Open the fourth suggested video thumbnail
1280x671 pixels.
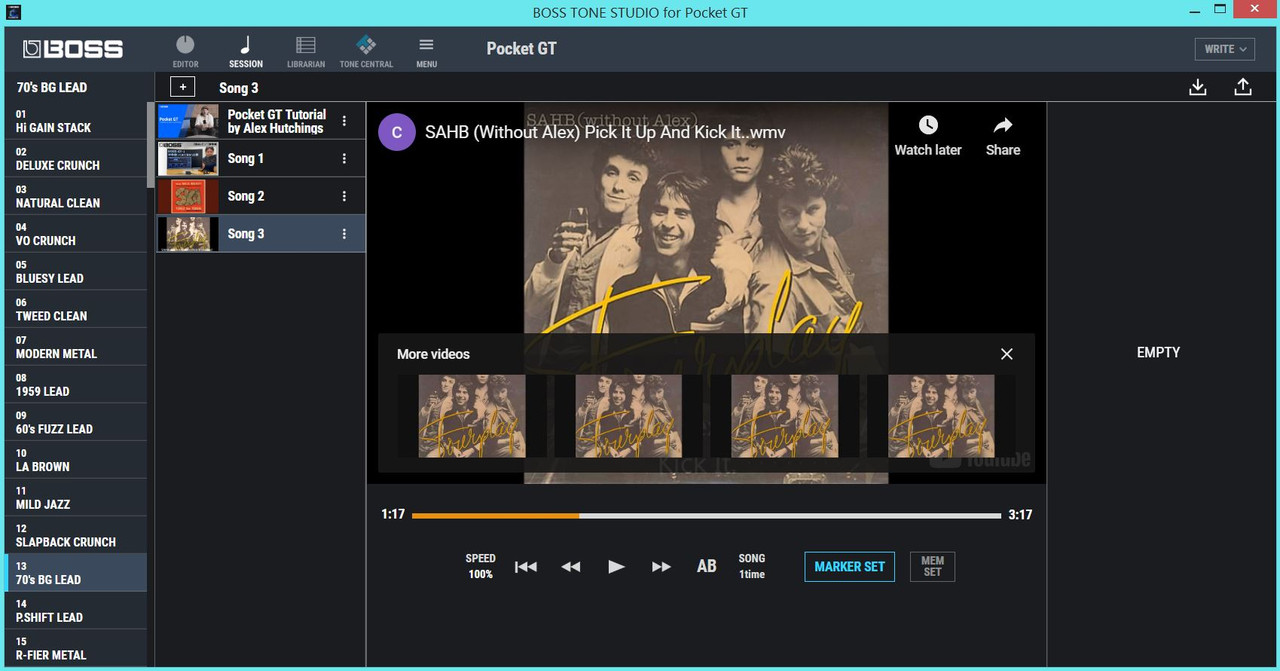[x=941, y=416]
